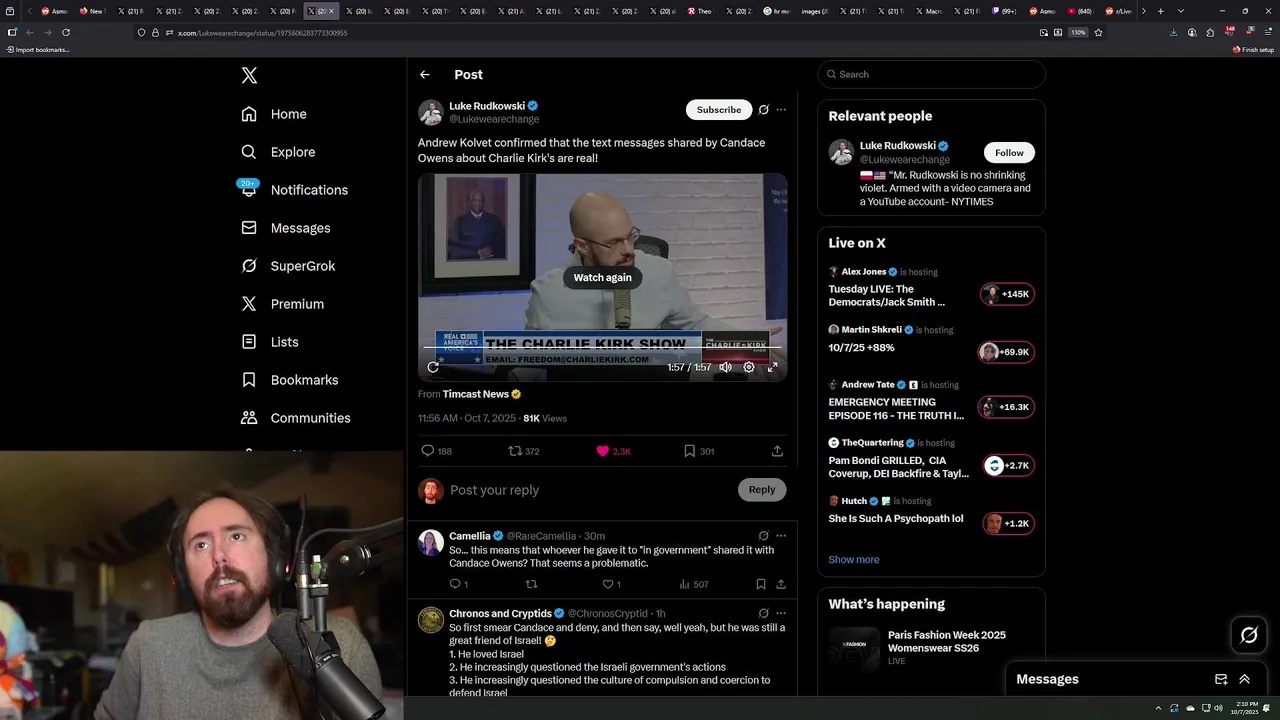
Task: Click Grok icon on Camellia's reply
Action: pyautogui.click(x=764, y=536)
